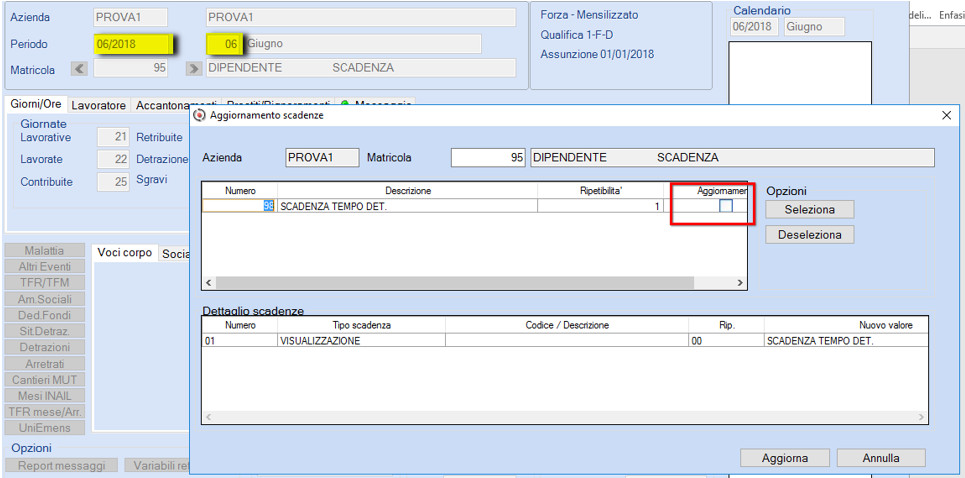Click the Am.Sociali side button
965x478 pixels.
[44, 299]
